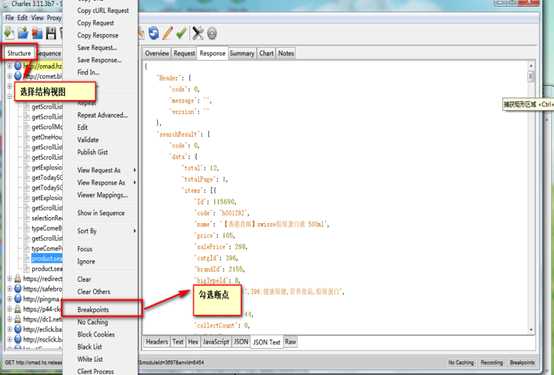Click the Recording status bar button
The image size is (554, 375).
(x=491, y=363)
